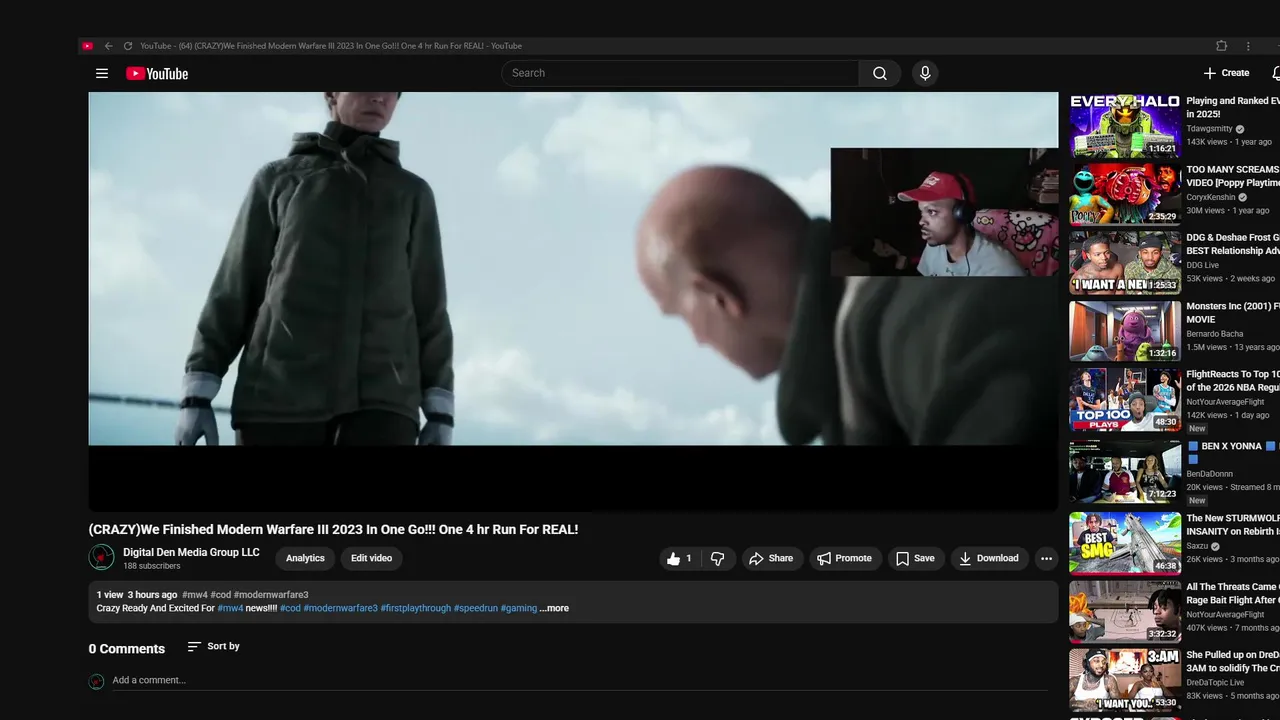Open the #speedrun hashtag link

click(x=475, y=608)
